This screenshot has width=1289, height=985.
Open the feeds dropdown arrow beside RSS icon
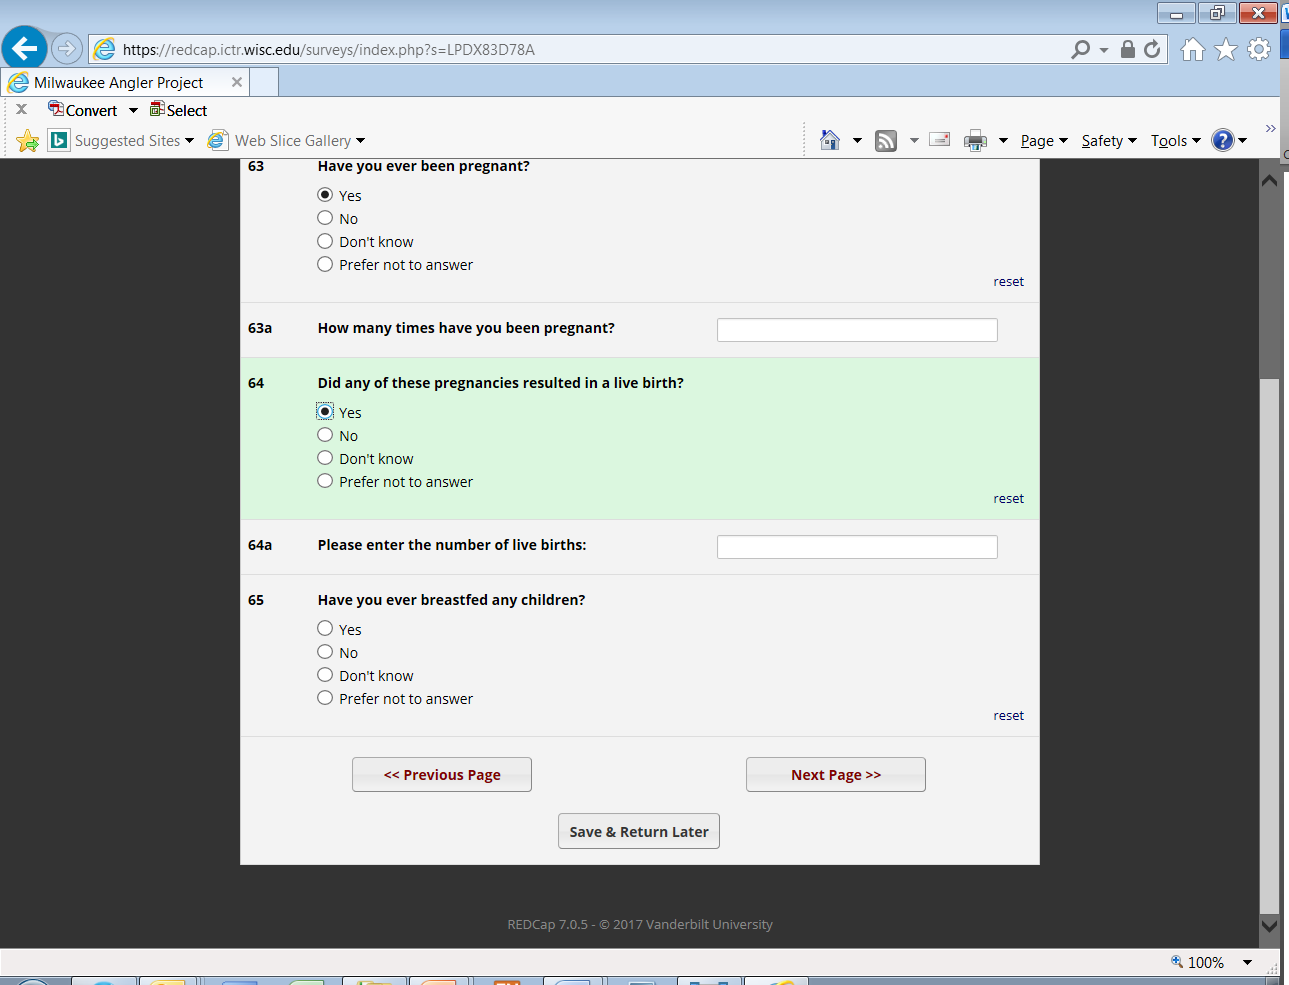[x=914, y=141]
